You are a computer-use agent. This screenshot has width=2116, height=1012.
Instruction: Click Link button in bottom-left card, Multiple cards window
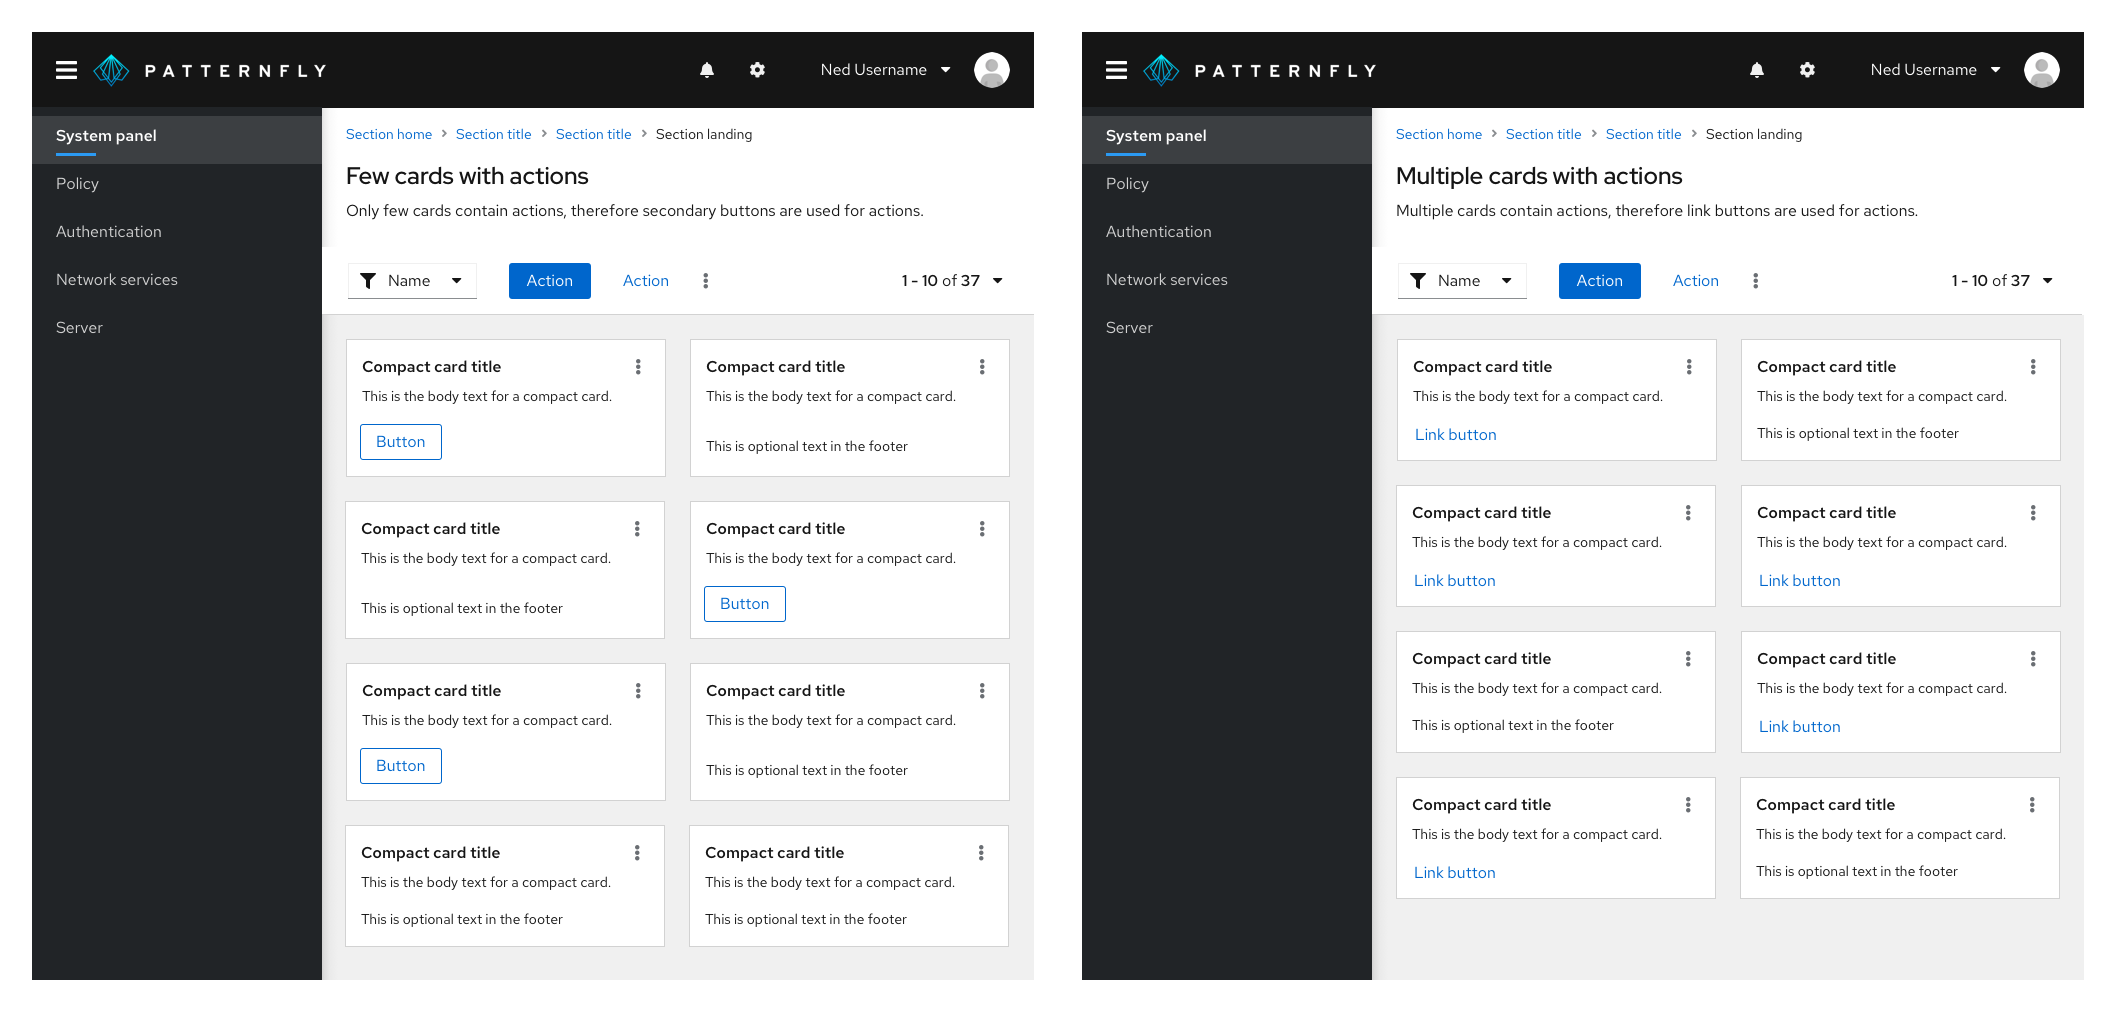tap(1455, 873)
